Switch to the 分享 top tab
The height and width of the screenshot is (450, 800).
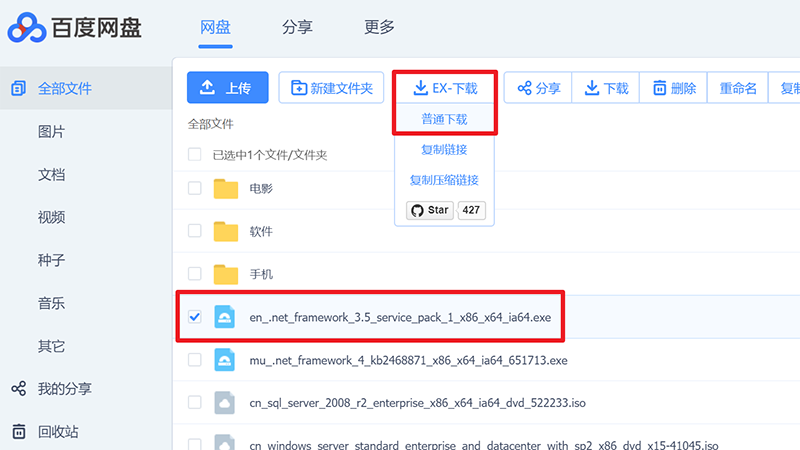[295, 27]
